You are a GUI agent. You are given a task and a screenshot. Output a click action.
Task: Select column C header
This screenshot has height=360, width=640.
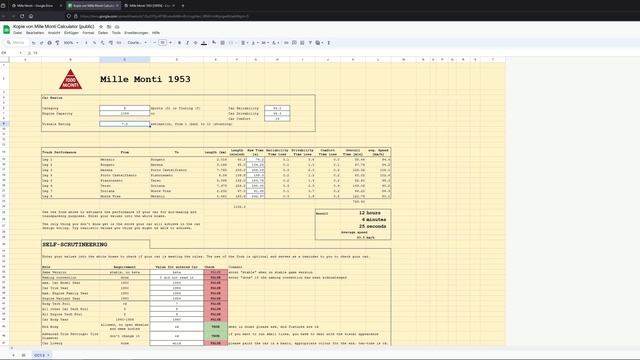[x=124, y=60]
